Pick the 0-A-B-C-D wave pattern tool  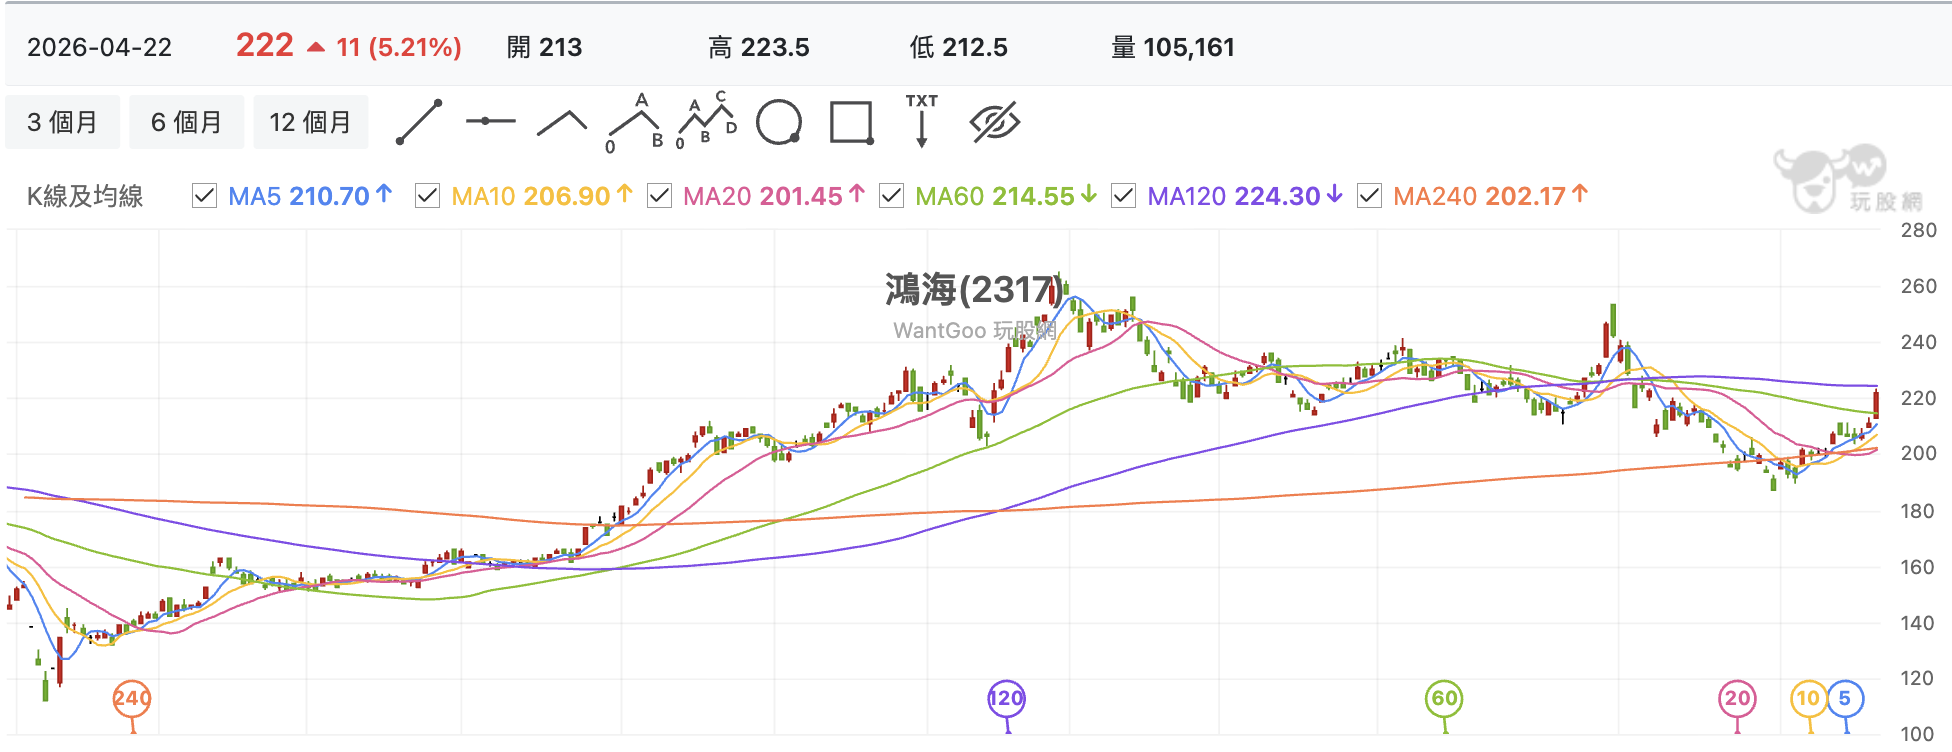point(707,121)
